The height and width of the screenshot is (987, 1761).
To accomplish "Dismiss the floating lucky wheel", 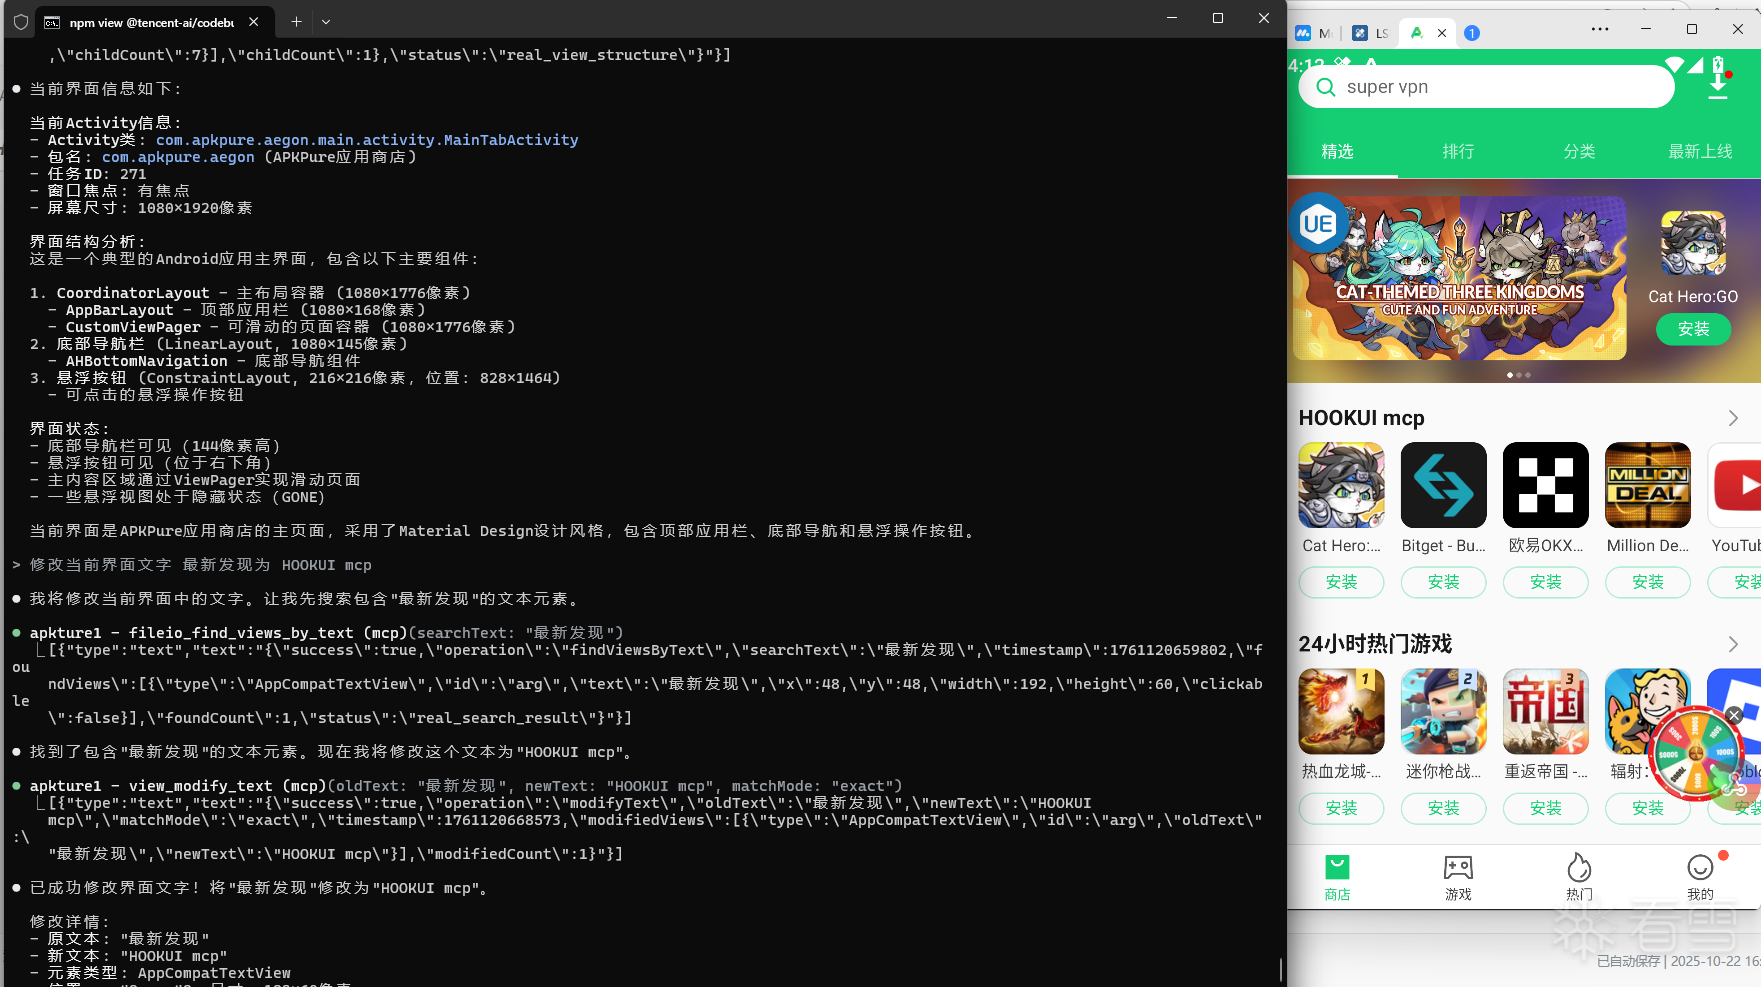I will pyautogui.click(x=1734, y=715).
